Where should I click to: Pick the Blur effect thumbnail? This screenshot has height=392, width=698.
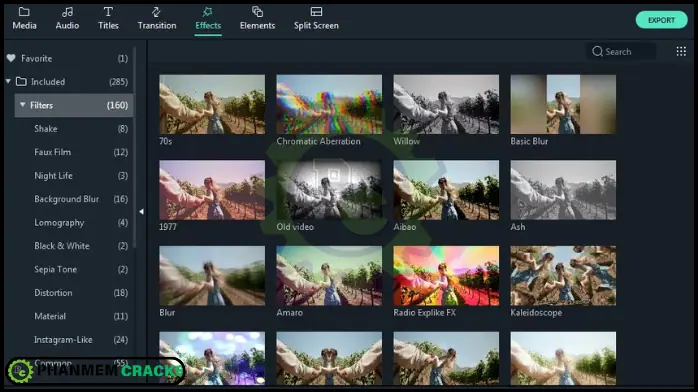212,276
